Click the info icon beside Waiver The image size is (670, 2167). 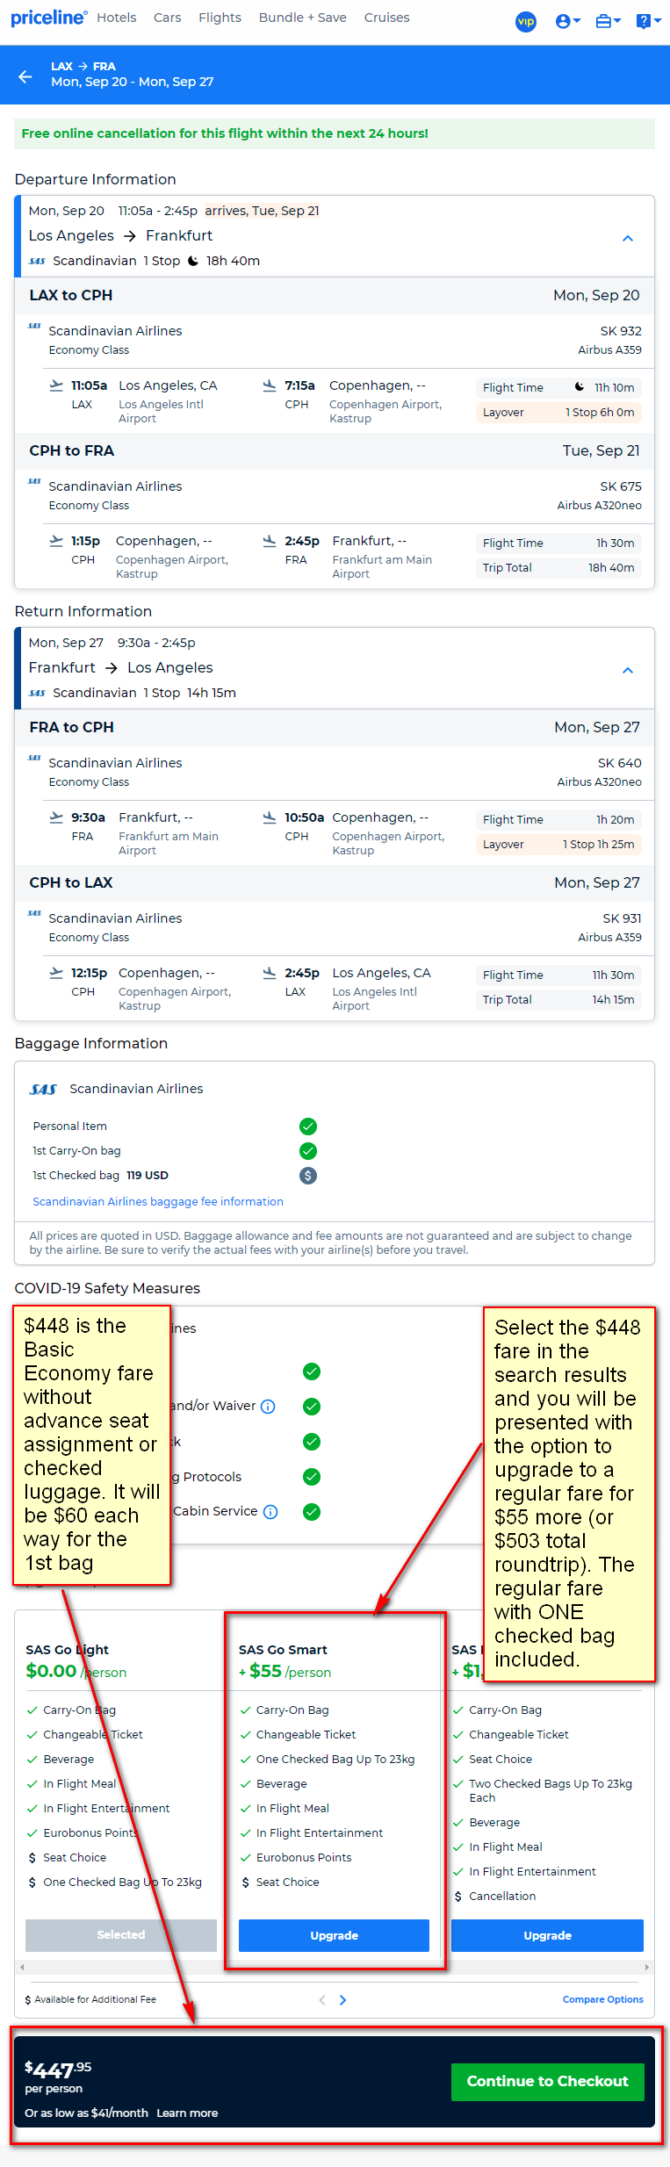tap(268, 1406)
